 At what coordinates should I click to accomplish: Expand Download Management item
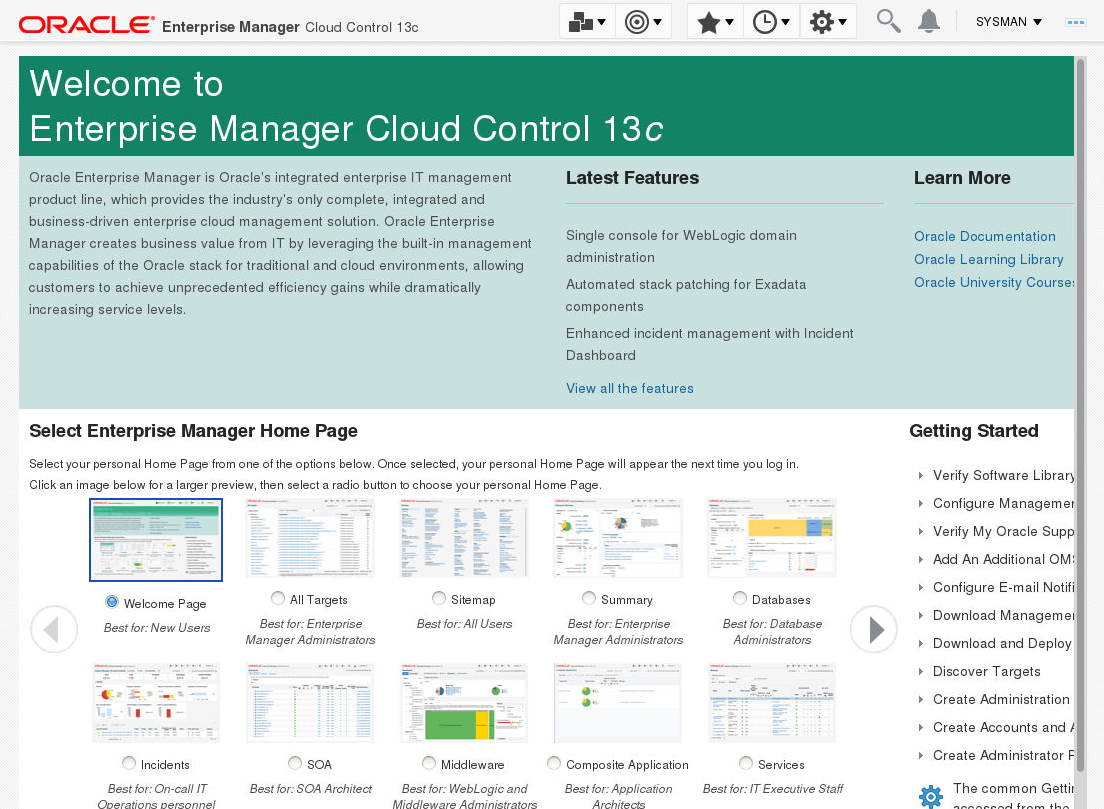(921, 615)
